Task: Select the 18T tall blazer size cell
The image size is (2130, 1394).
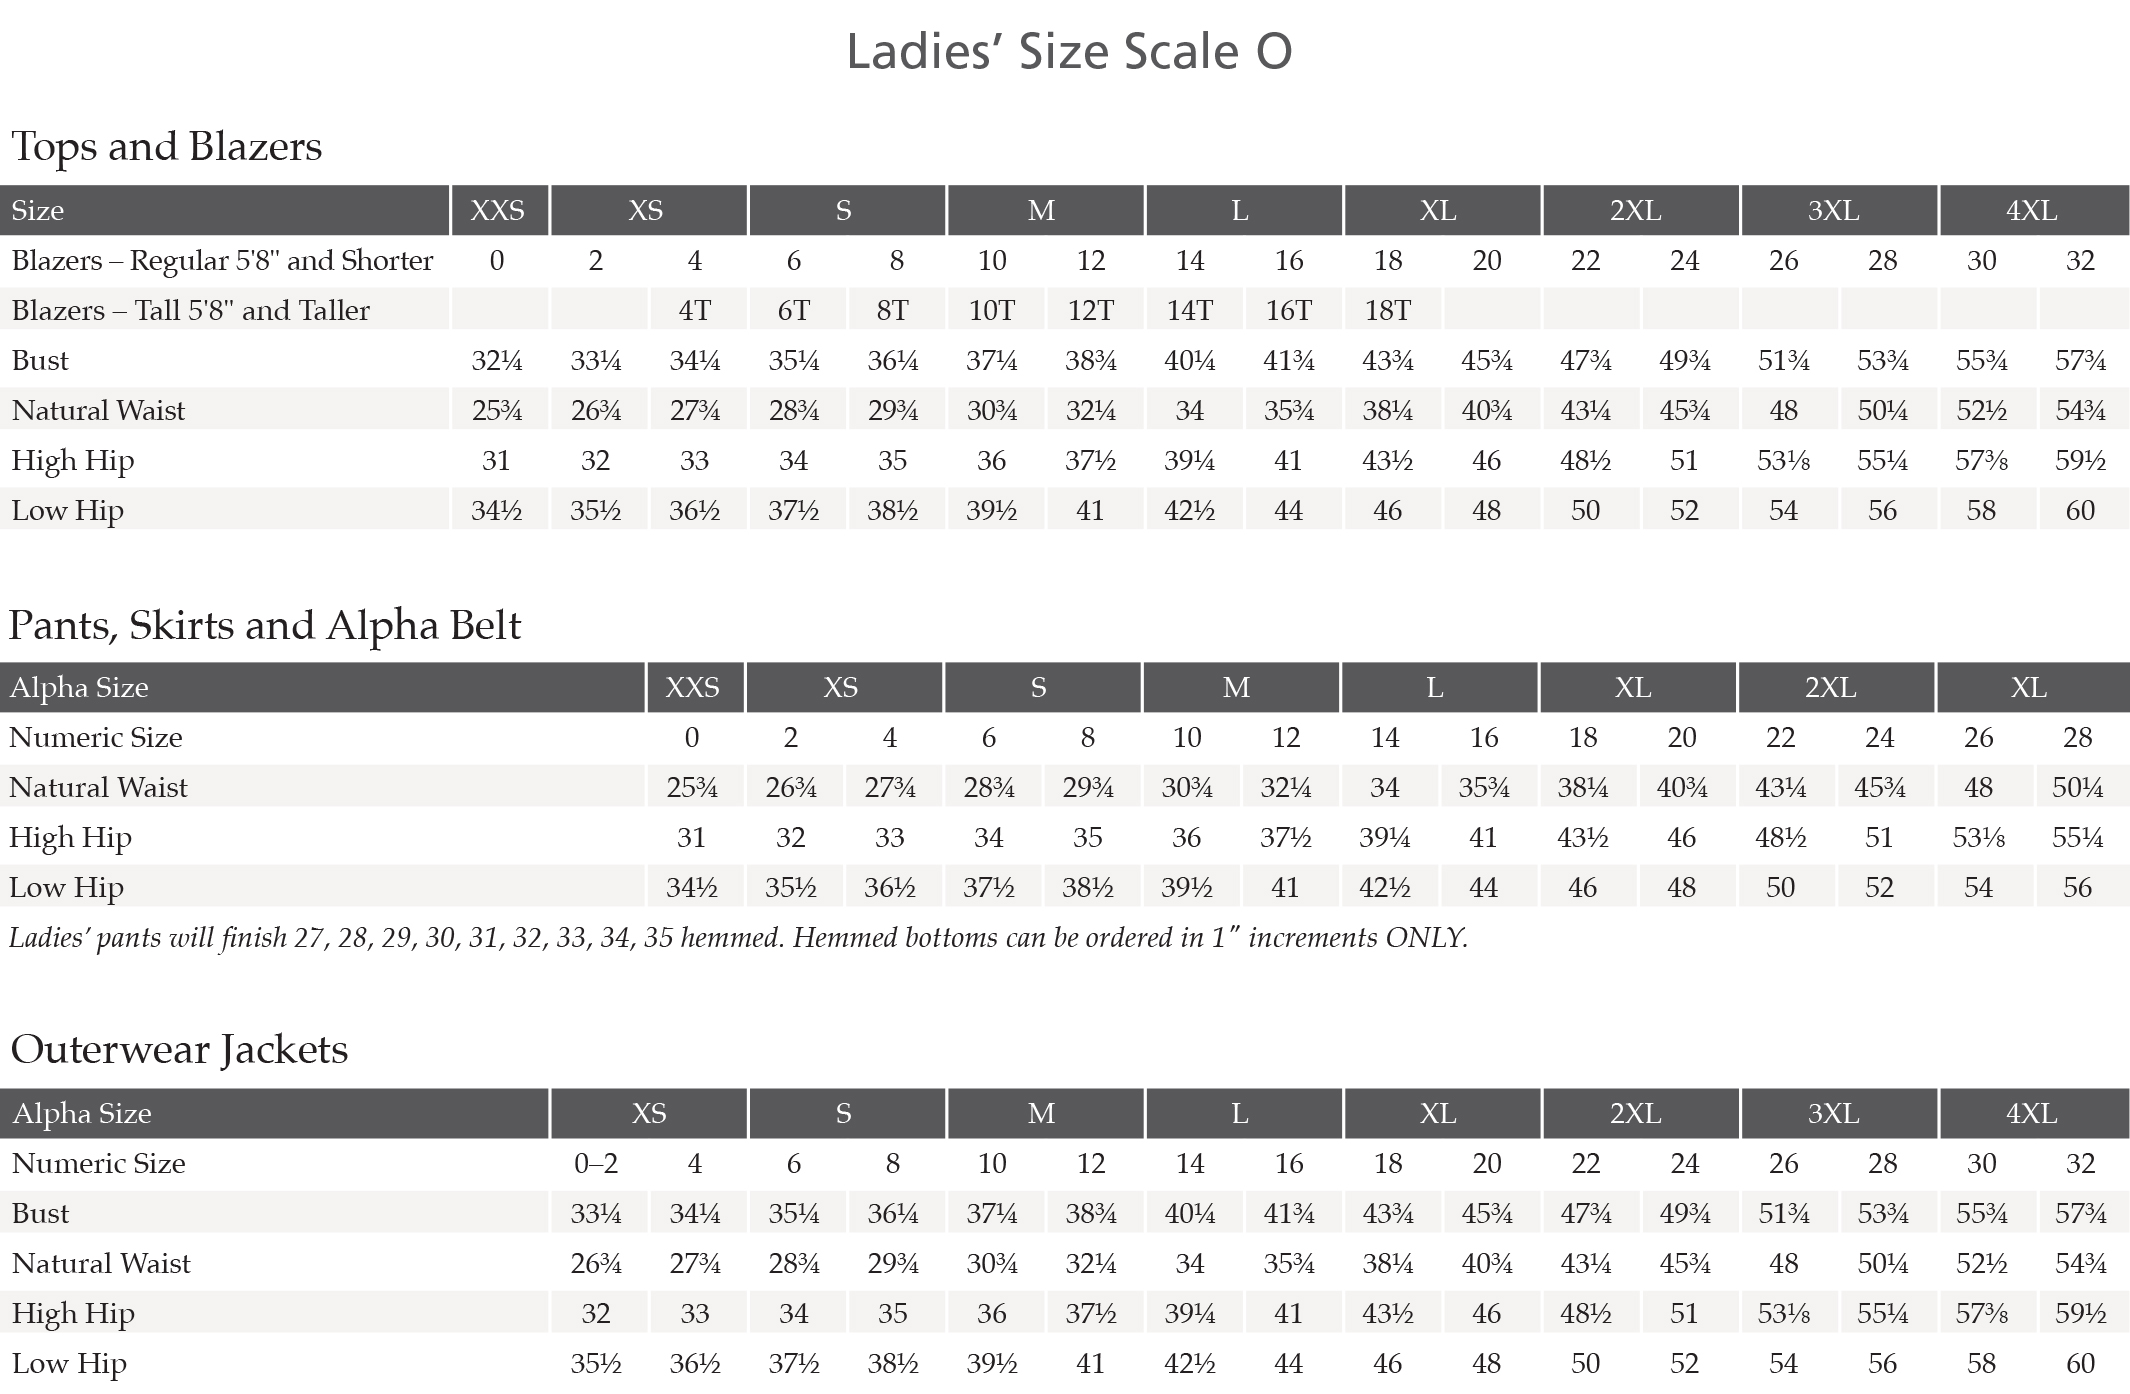Action: click(x=1388, y=310)
